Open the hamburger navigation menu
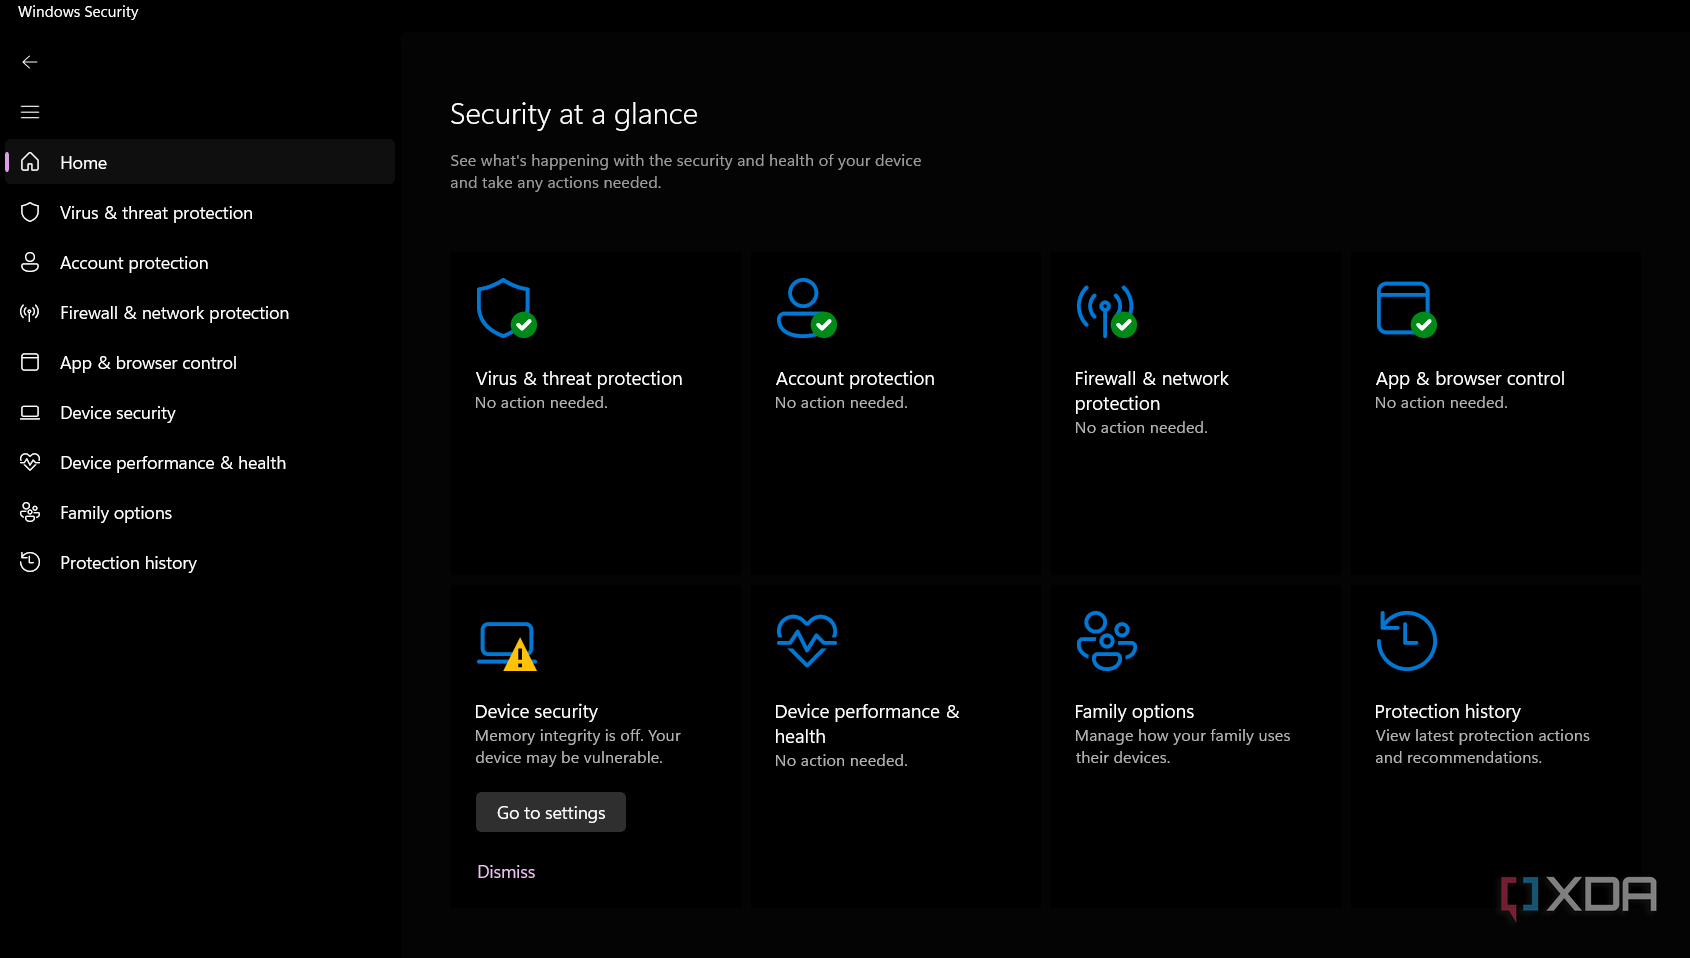1690x958 pixels. click(x=30, y=112)
